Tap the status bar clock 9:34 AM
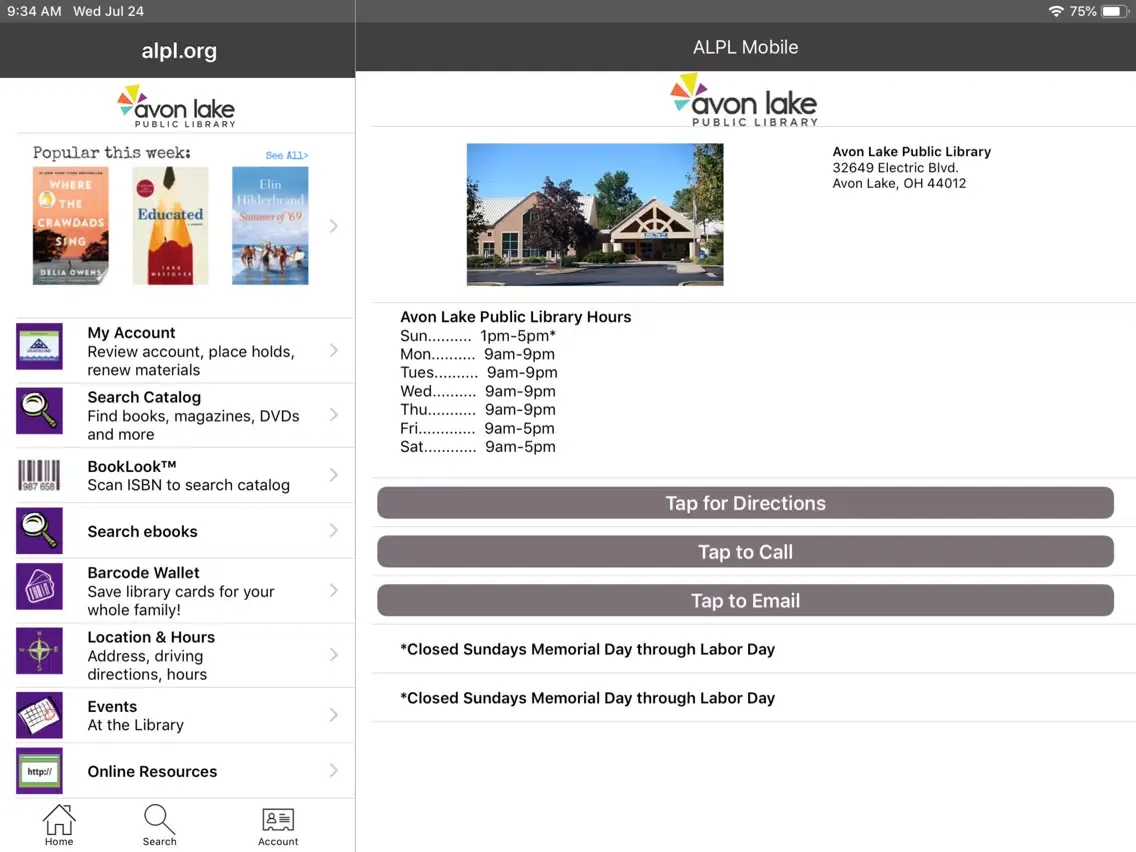This screenshot has width=1136, height=852. 34,11
